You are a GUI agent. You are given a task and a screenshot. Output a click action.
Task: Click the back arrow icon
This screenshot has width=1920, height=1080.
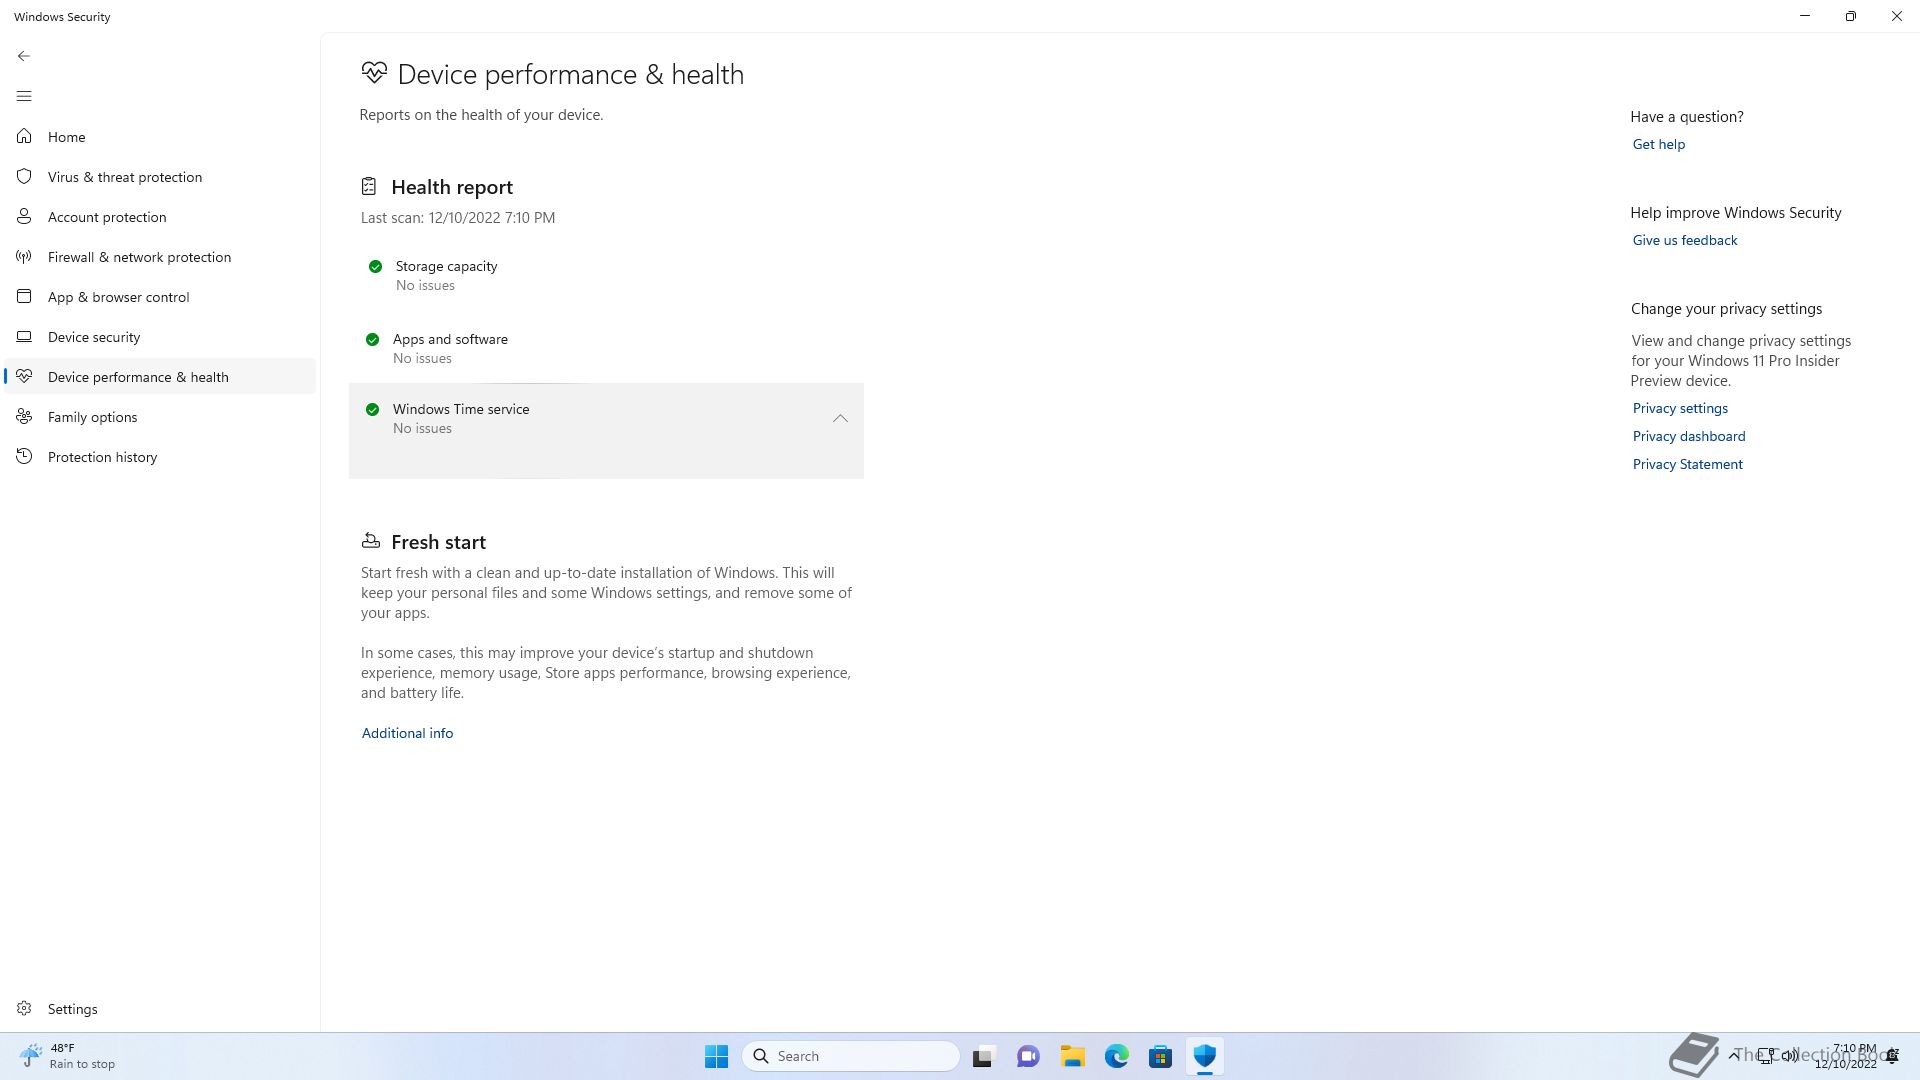pos(24,56)
